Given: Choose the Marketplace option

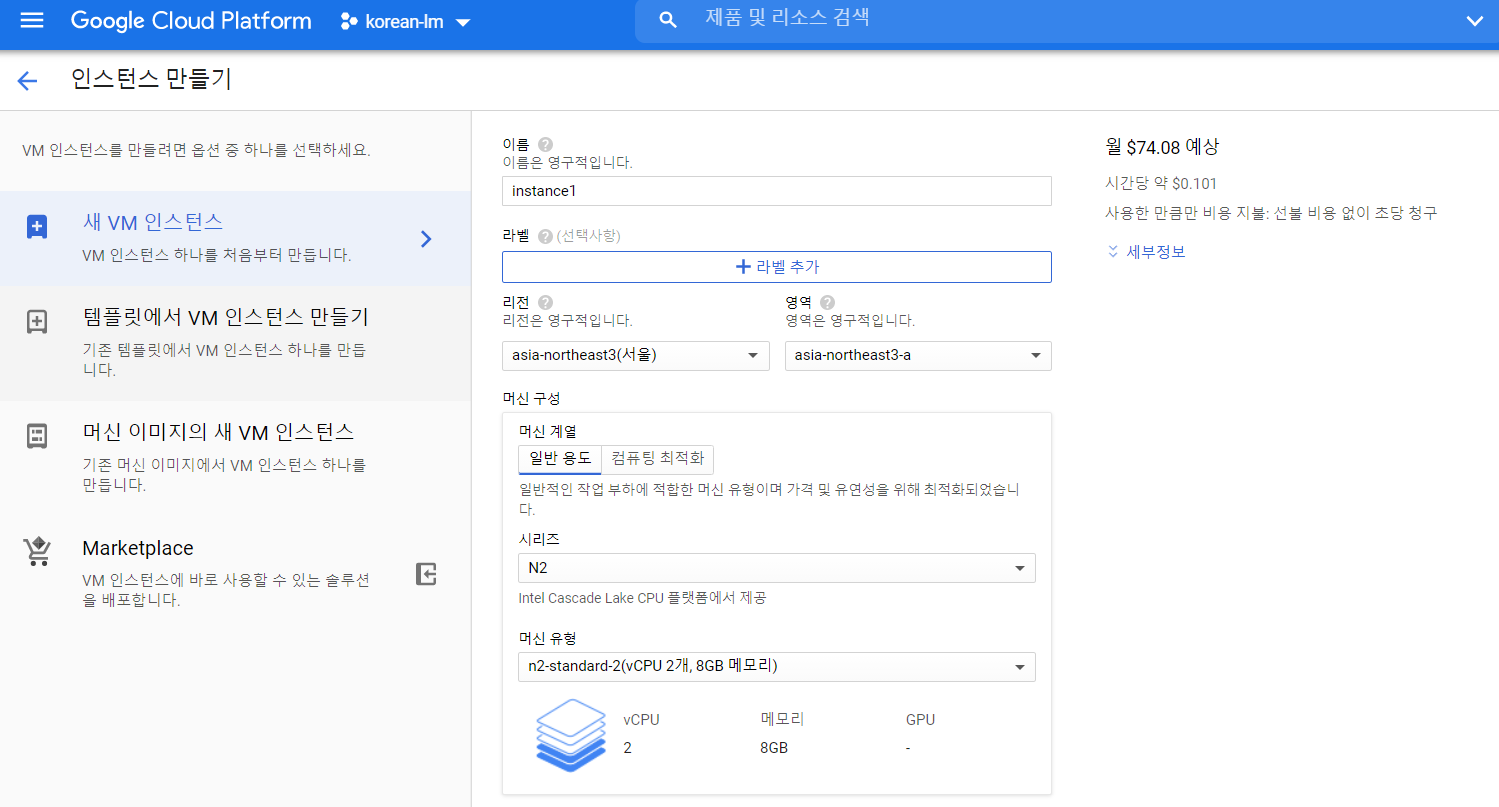Looking at the screenshot, I should (x=235, y=574).
